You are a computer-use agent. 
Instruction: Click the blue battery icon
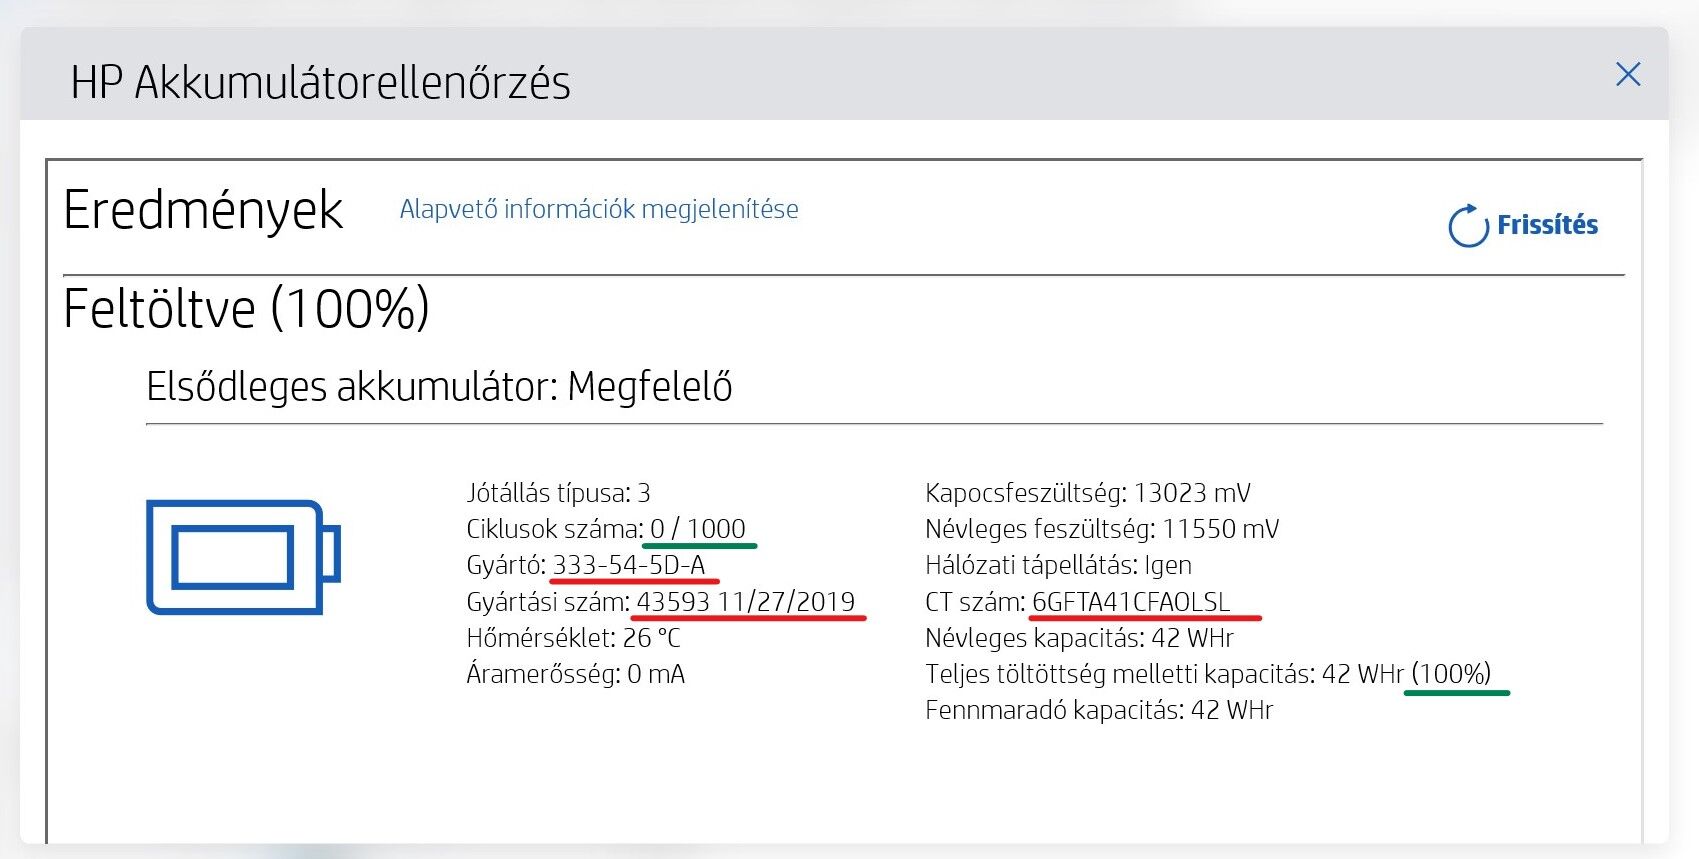pos(243,556)
